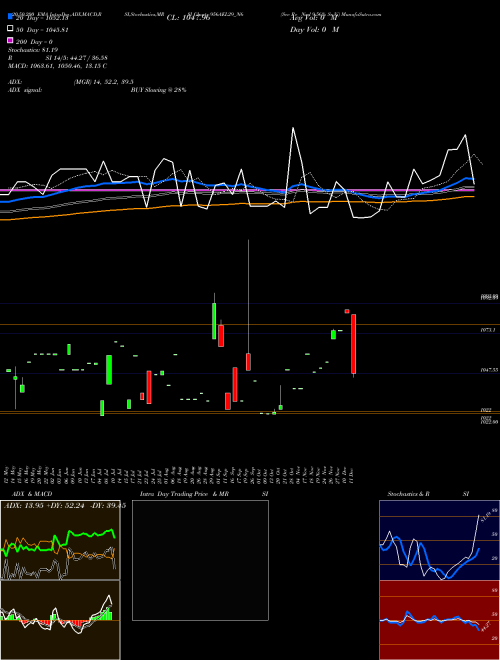Click the blue 20 Day legend swatch

10,17
